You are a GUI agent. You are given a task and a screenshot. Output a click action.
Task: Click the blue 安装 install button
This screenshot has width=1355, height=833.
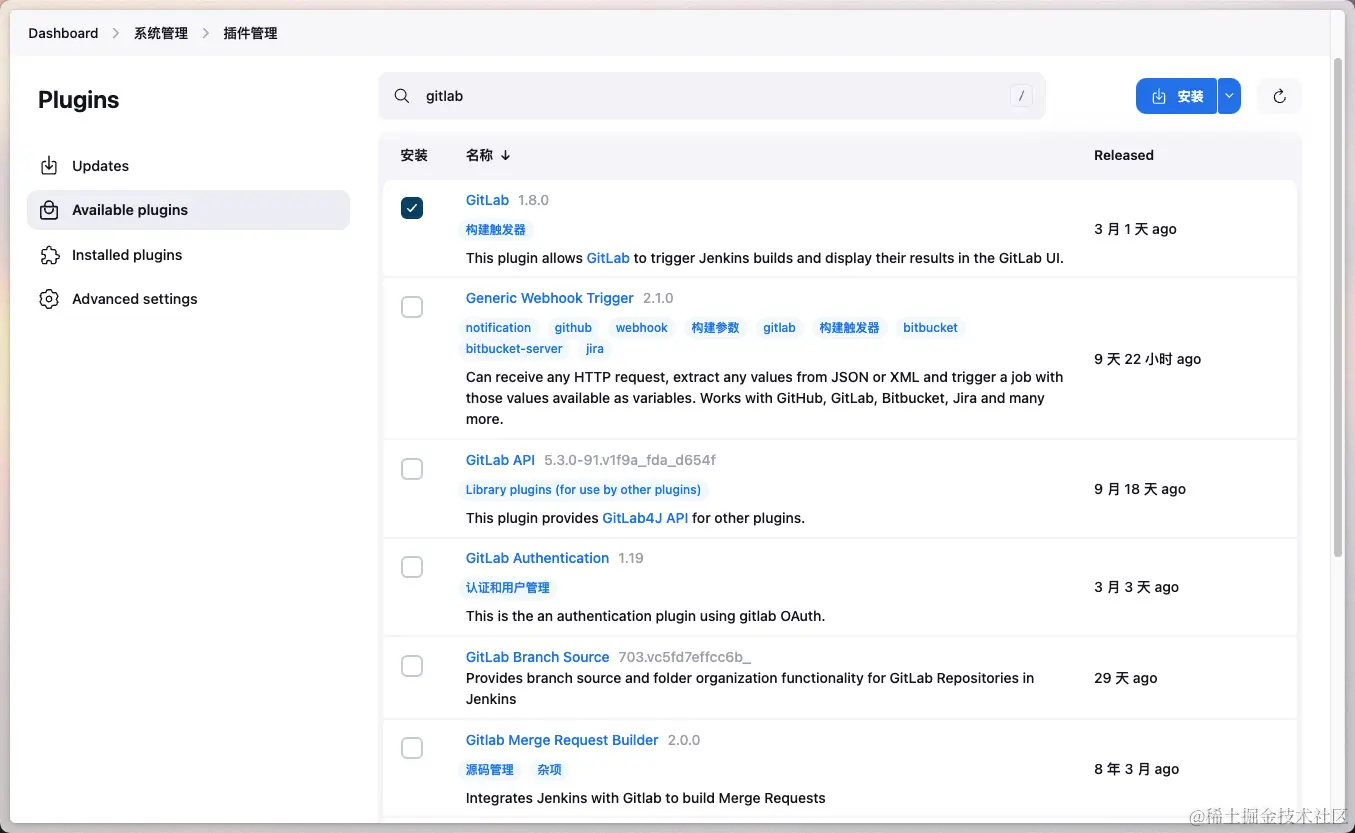tap(1176, 96)
